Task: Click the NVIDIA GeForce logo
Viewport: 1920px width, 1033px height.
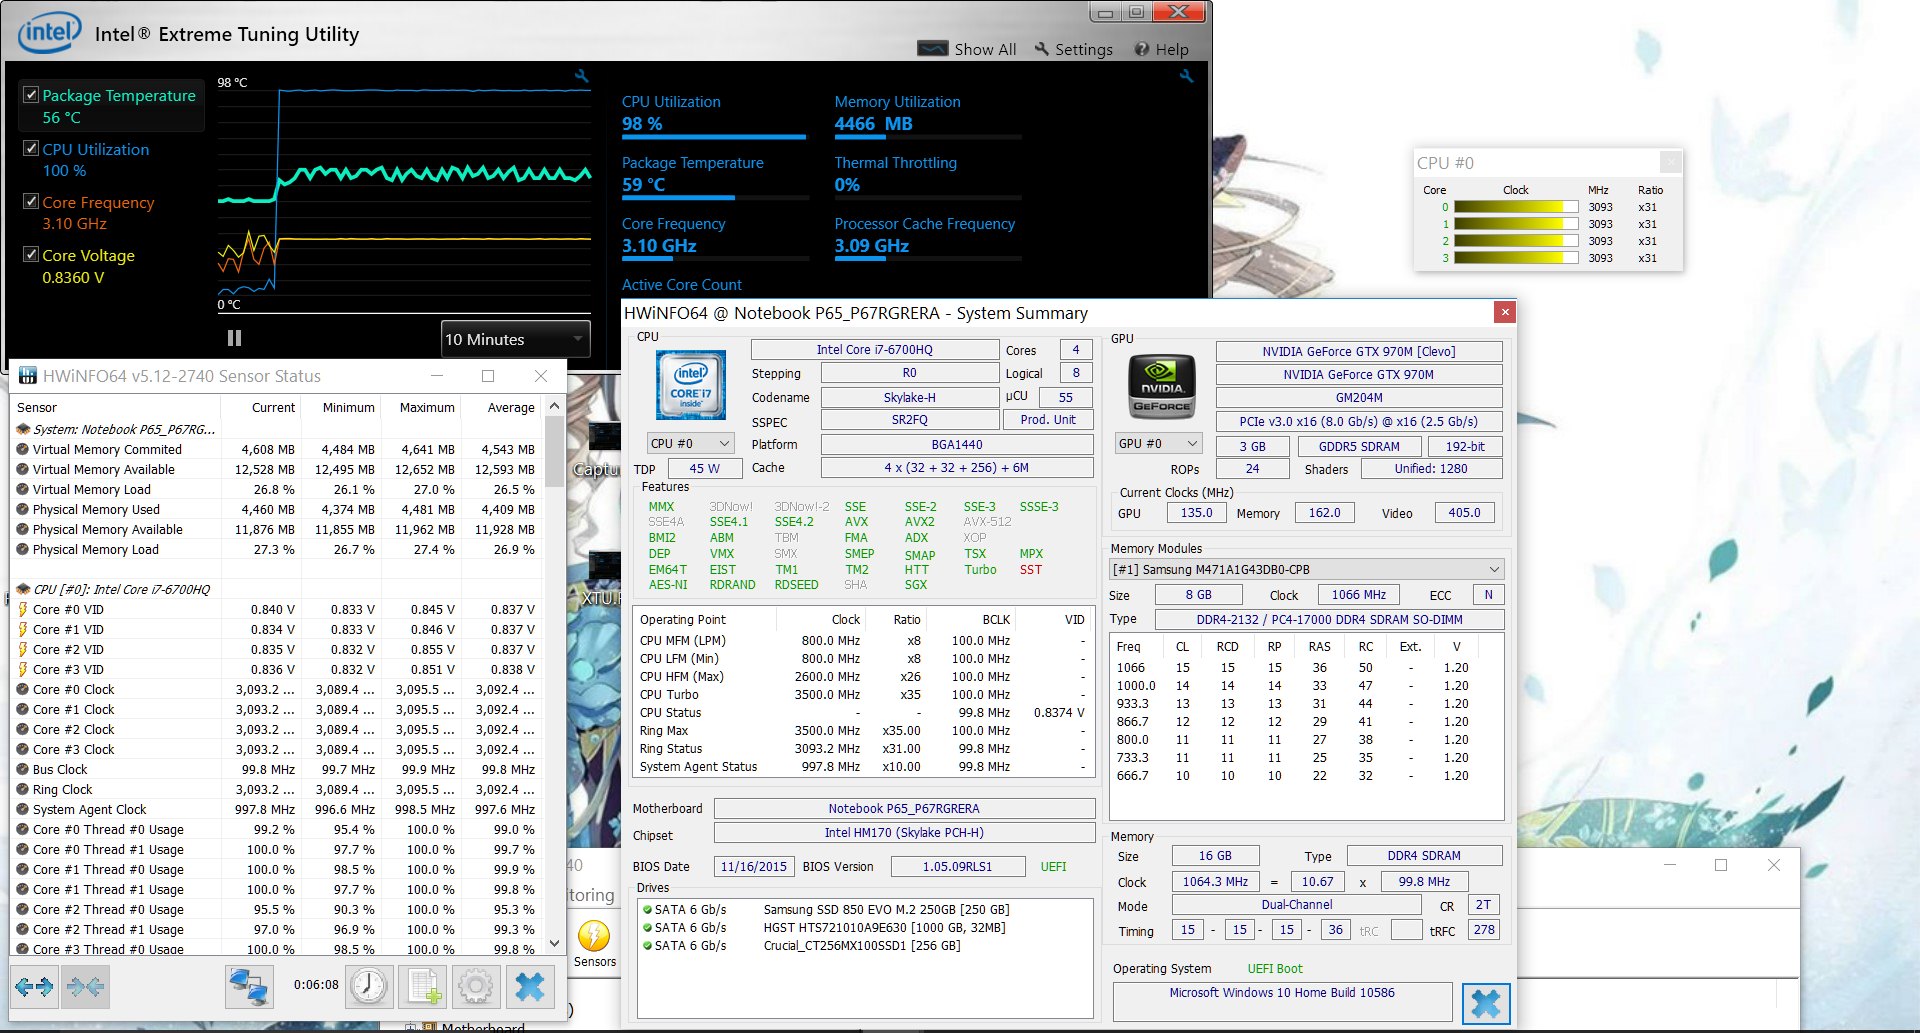Action: point(1162,386)
